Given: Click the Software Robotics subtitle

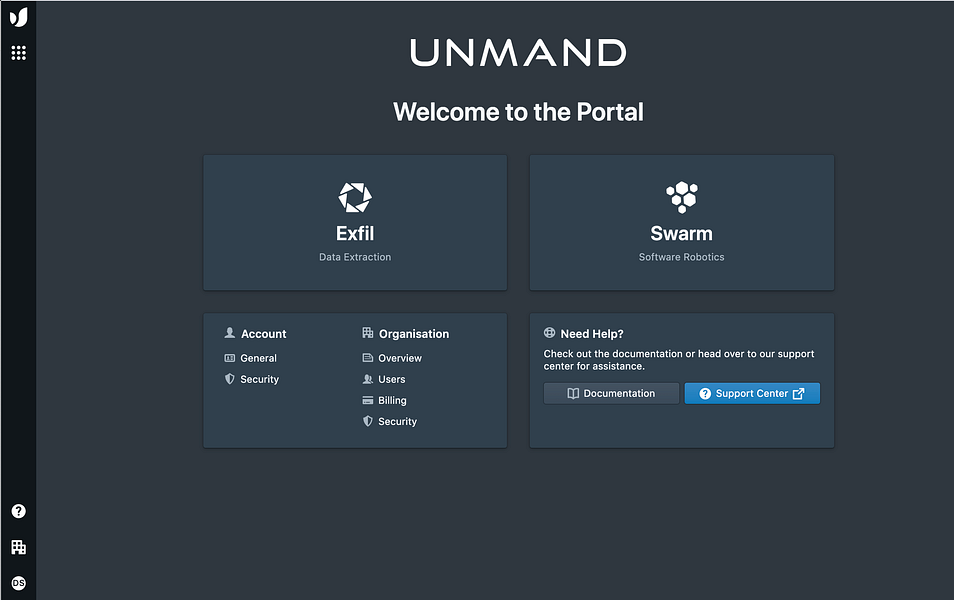Looking at the screenshot, I should tap(681, 257).
